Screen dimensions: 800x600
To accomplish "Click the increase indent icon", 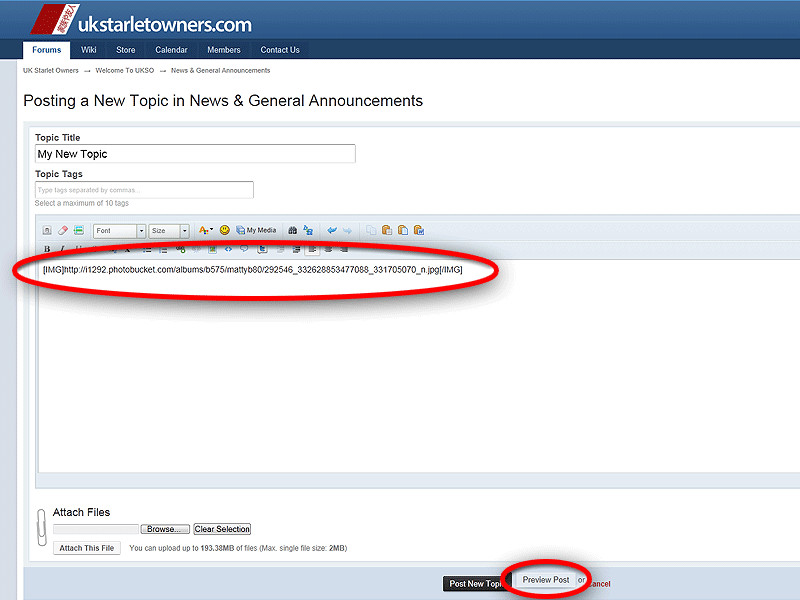I will point(296,249).
